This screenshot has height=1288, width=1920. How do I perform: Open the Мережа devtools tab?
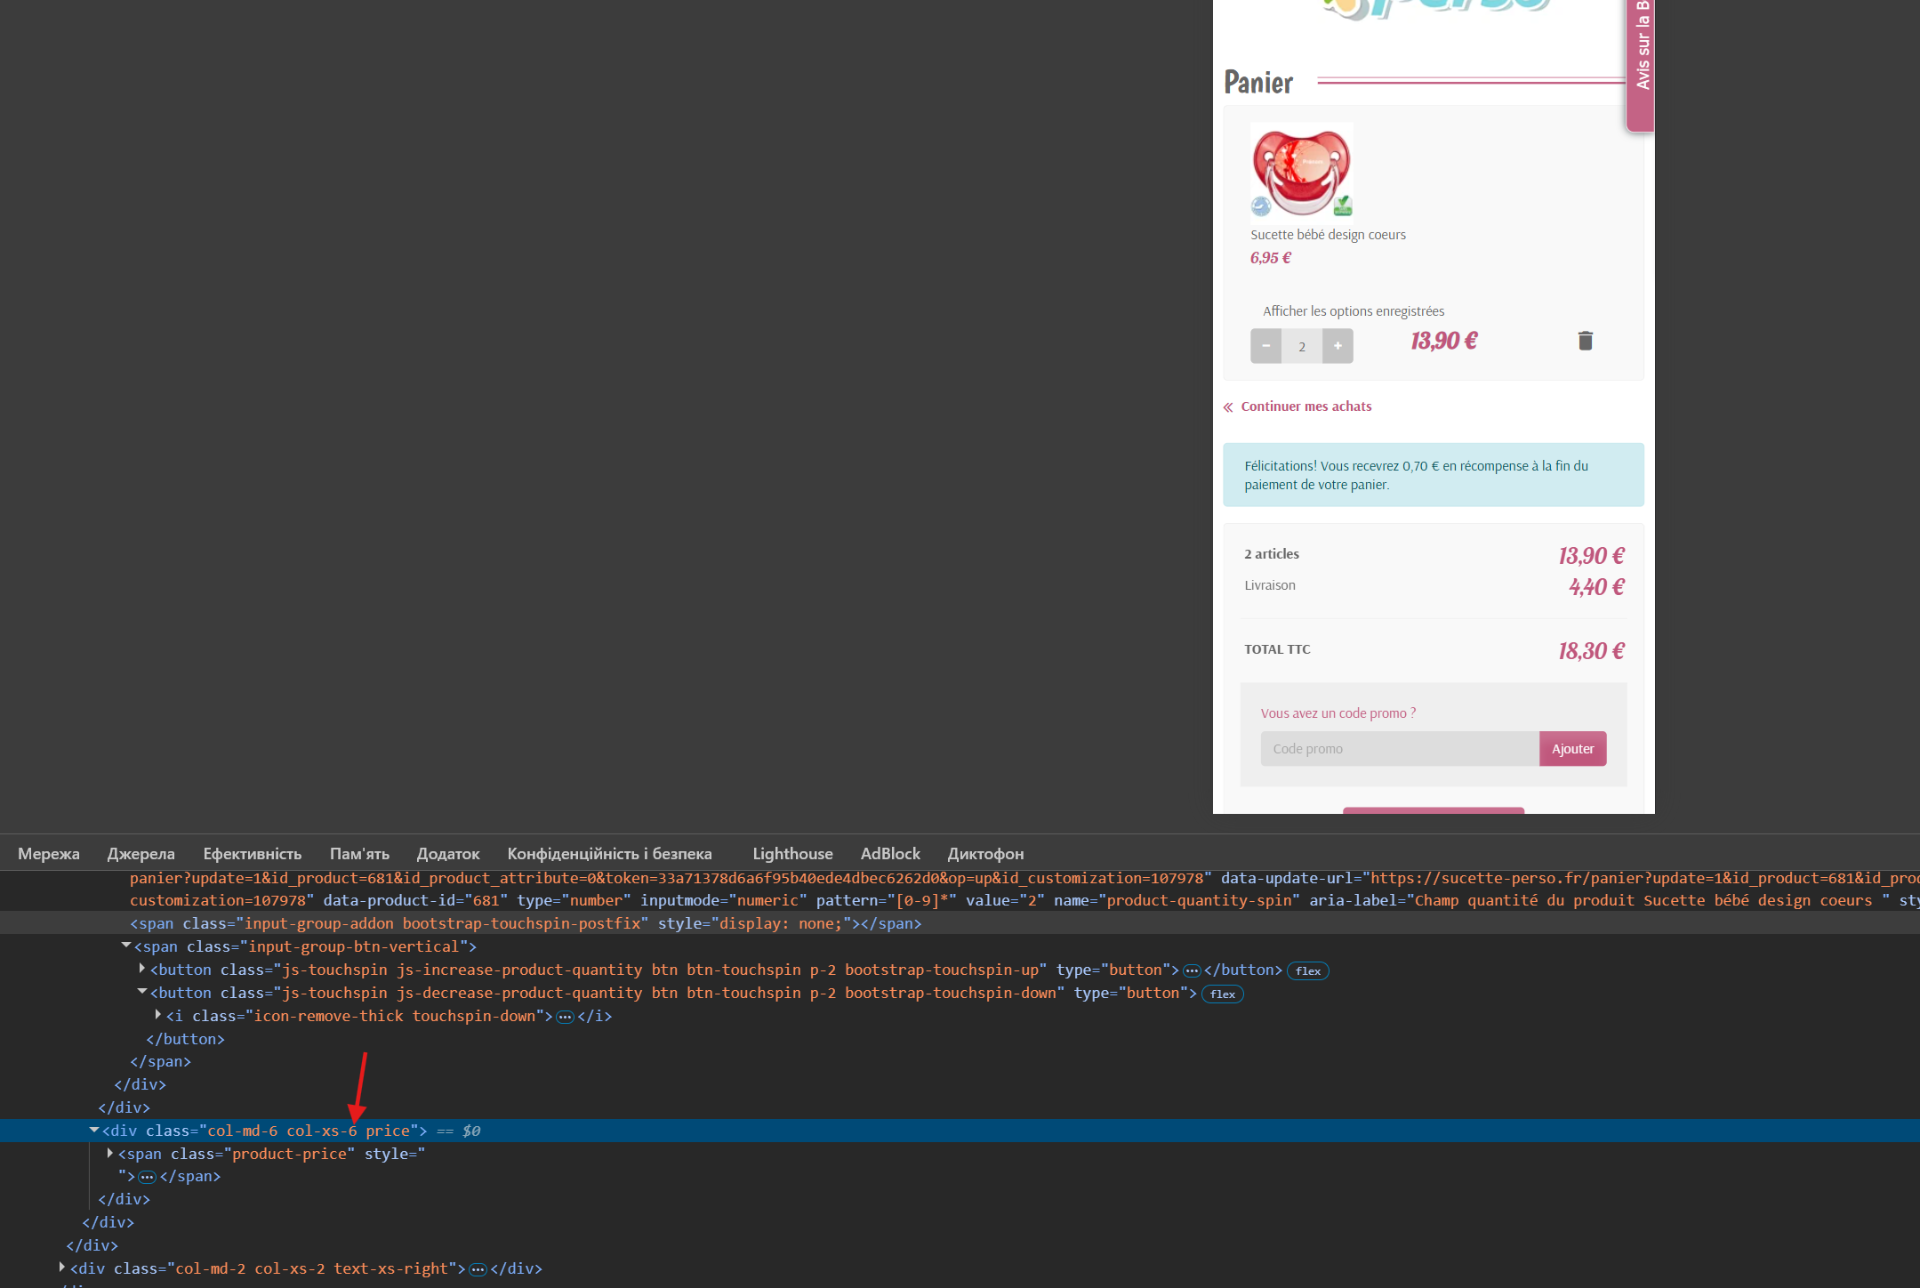(x=48, y=854)
